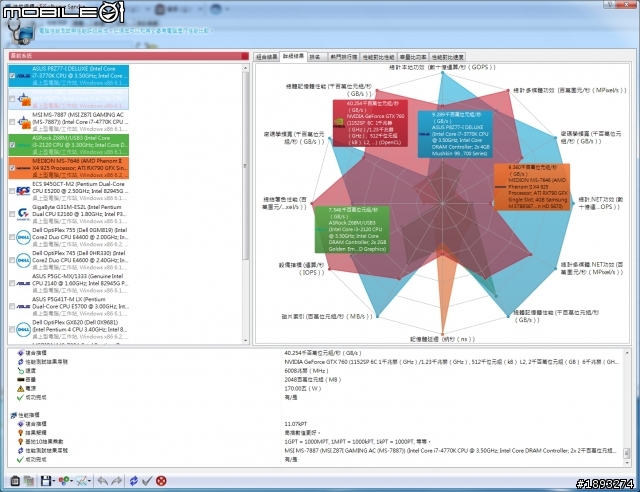
Task: Click the colored balls options icon
Action: tap(63, 481)
